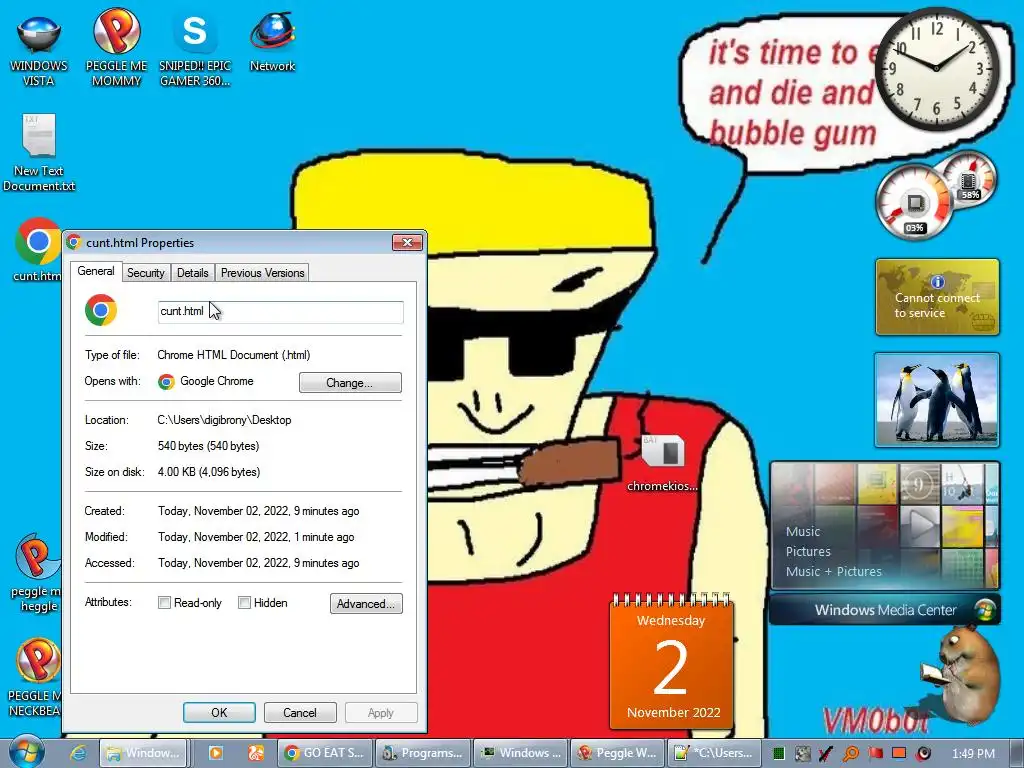Click the Start orb button
This screenshot has height=768, width=1024.
[x=26, y=752]
